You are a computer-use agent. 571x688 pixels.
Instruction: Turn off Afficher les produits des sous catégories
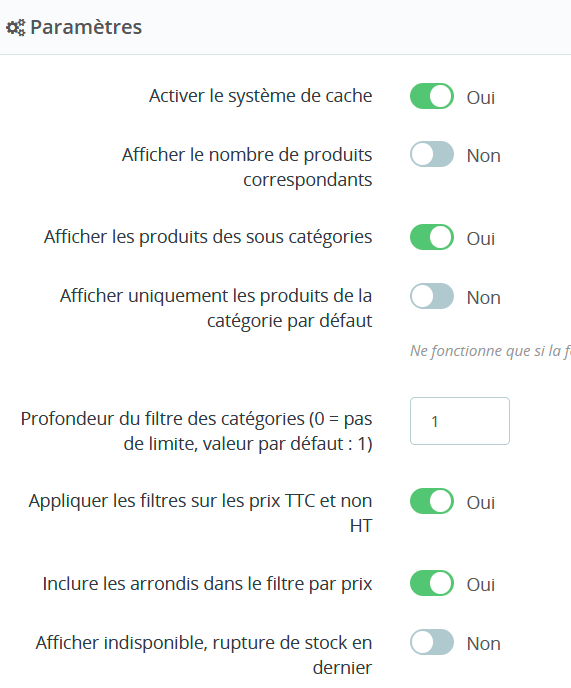pyautogui.click(x=432, y=237)
